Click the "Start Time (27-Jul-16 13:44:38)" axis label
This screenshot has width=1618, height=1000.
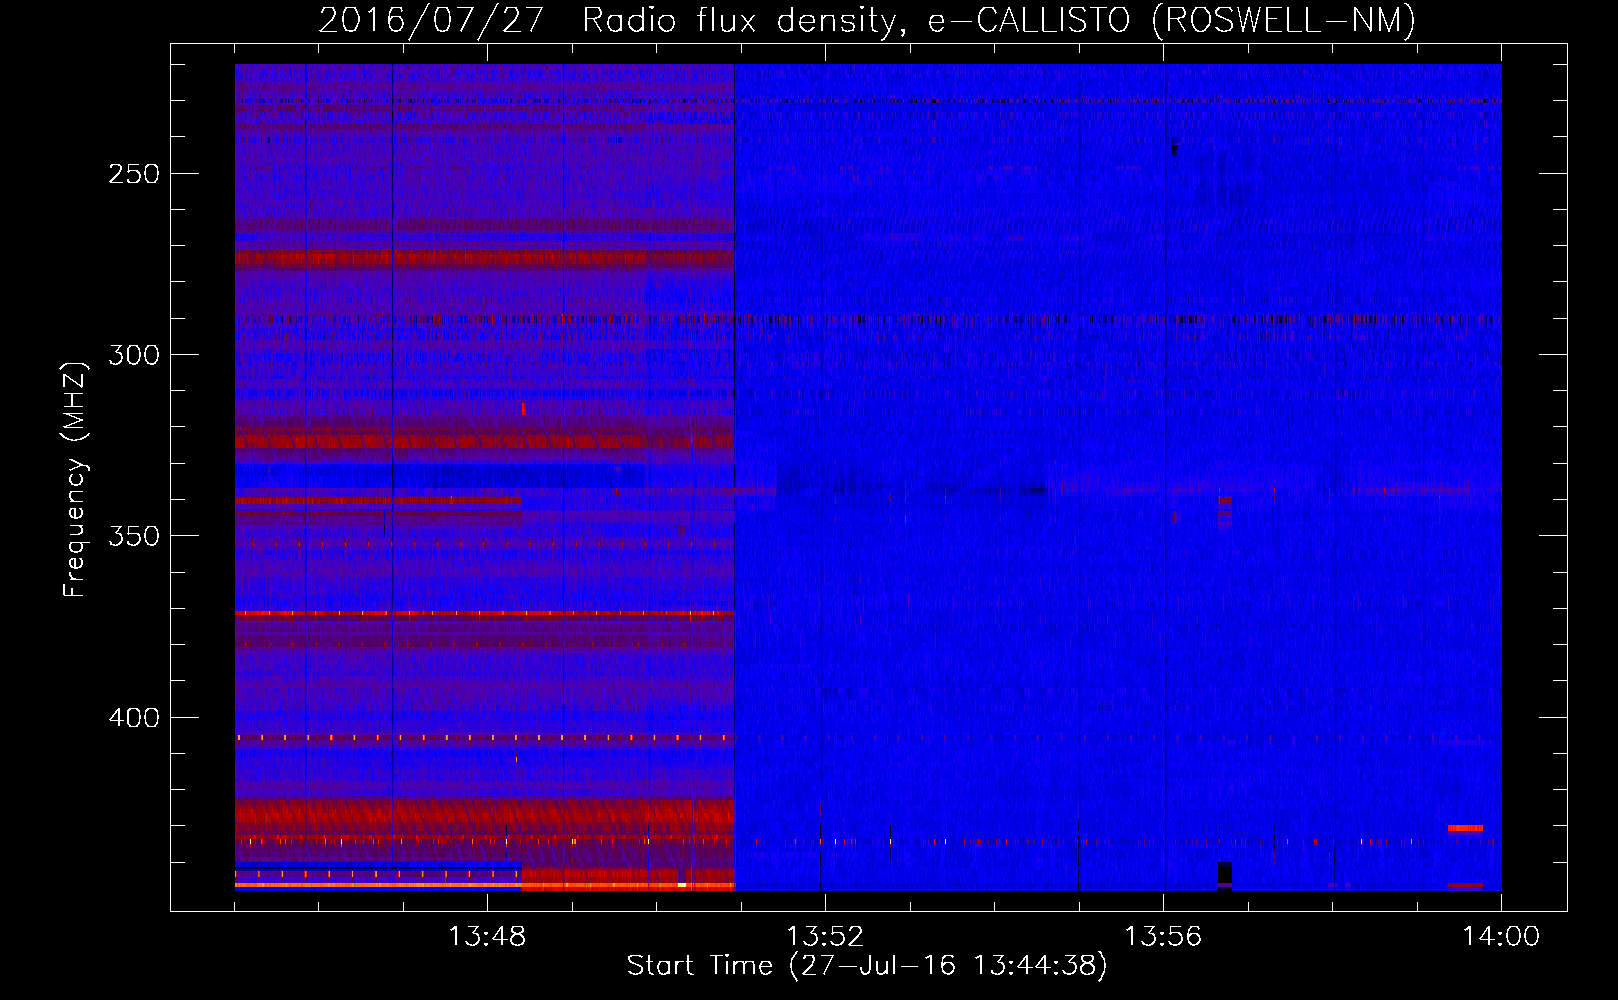[867, 966]
